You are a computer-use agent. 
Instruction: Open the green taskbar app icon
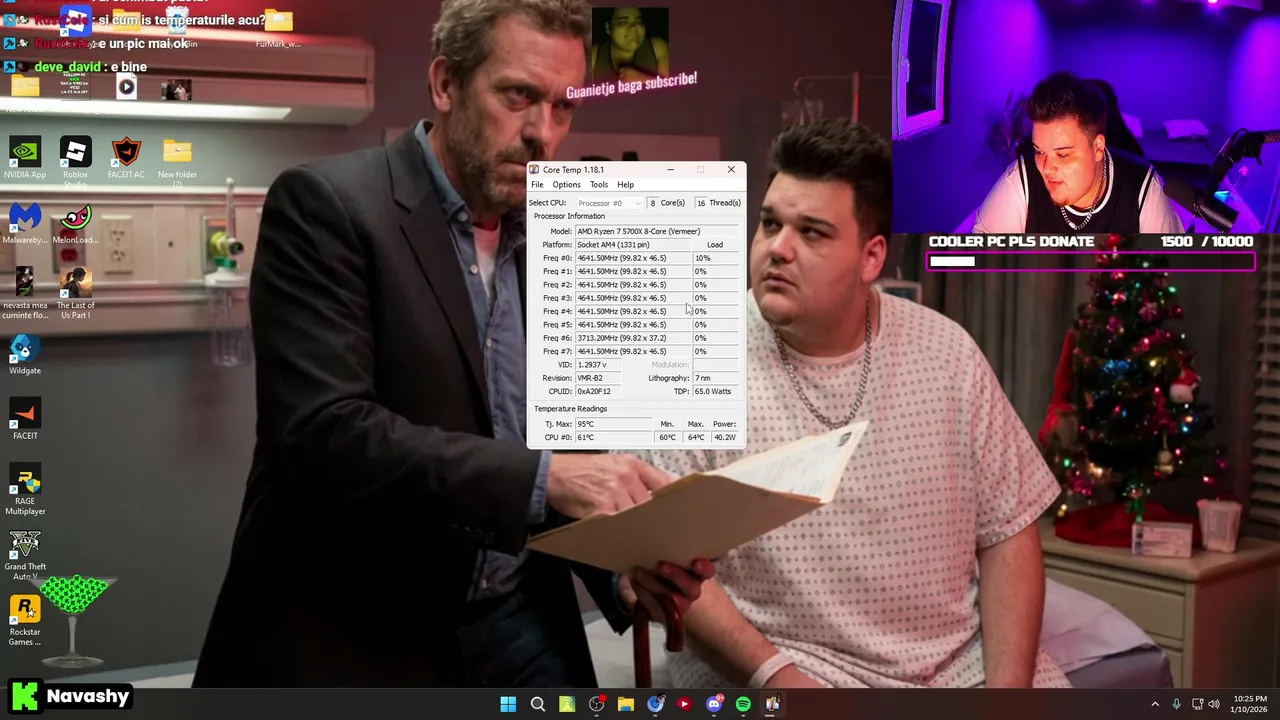coord(567,704)
